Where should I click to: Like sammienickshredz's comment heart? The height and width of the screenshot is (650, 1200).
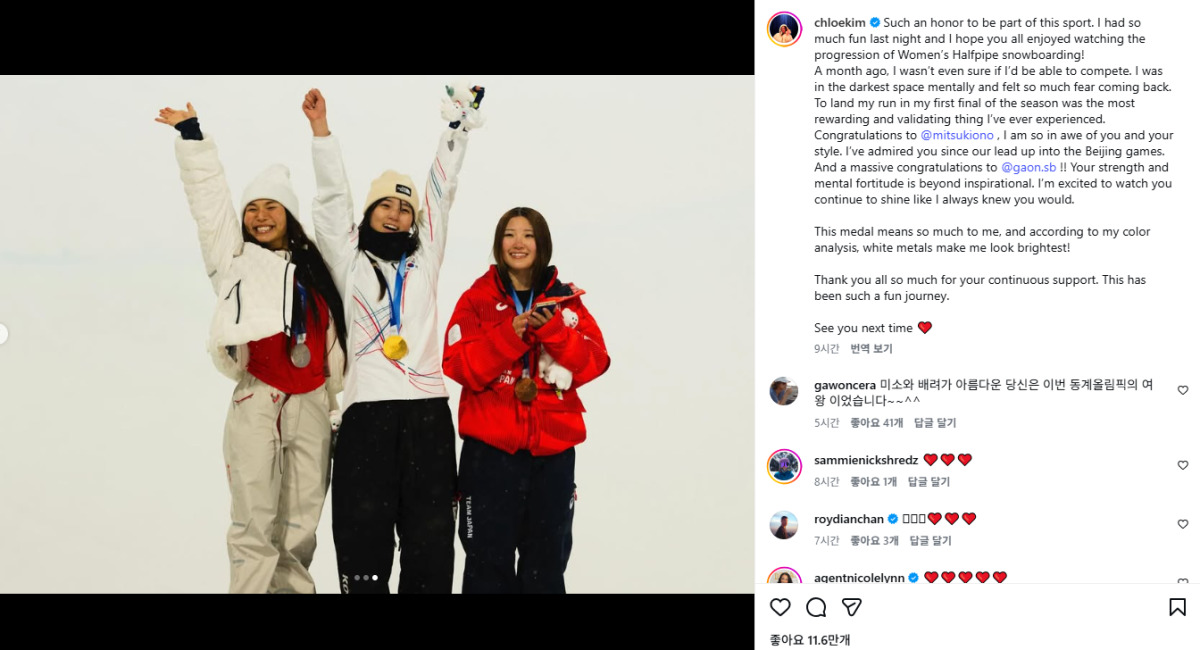[x=1183, y=466]
